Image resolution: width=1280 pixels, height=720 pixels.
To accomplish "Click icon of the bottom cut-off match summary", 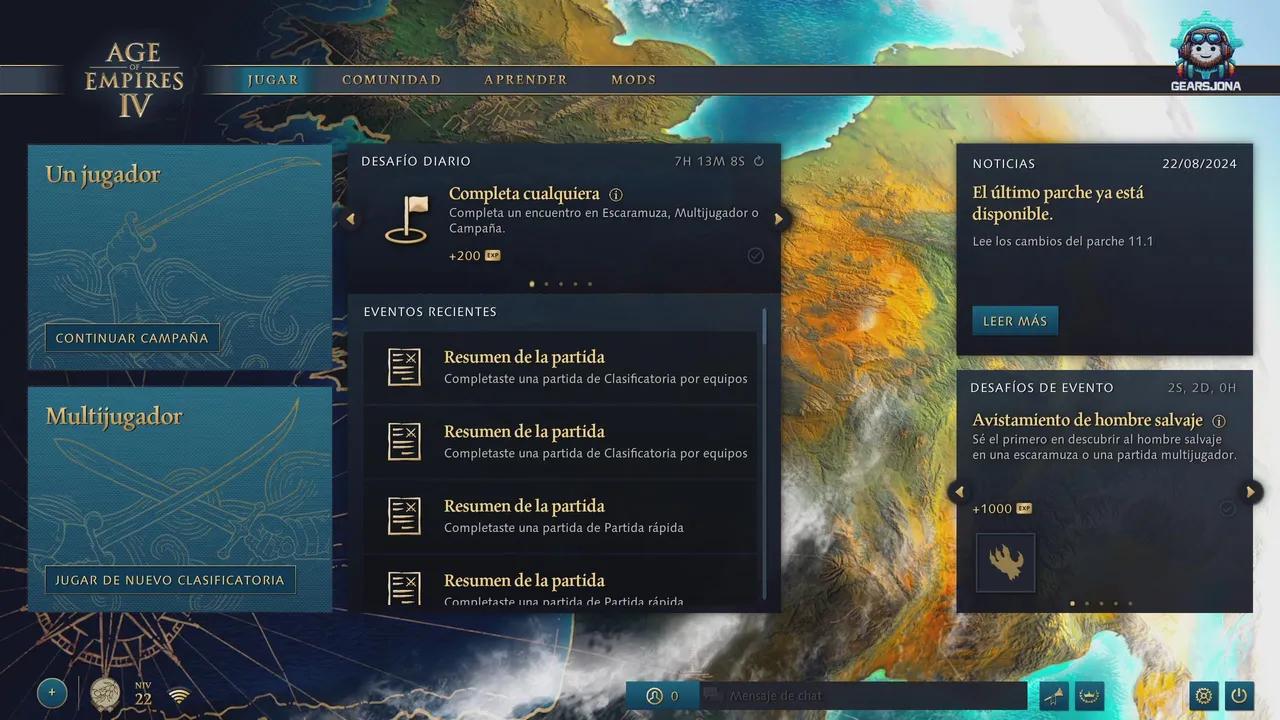I will coord(404,587).
